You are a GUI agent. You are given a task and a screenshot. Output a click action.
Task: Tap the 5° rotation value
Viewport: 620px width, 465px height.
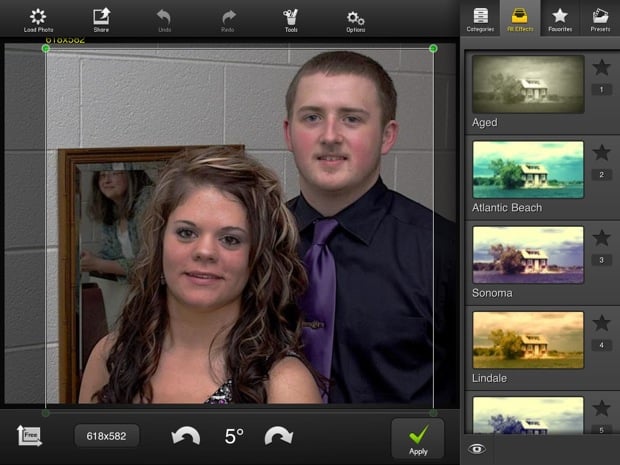click(234, 437)
